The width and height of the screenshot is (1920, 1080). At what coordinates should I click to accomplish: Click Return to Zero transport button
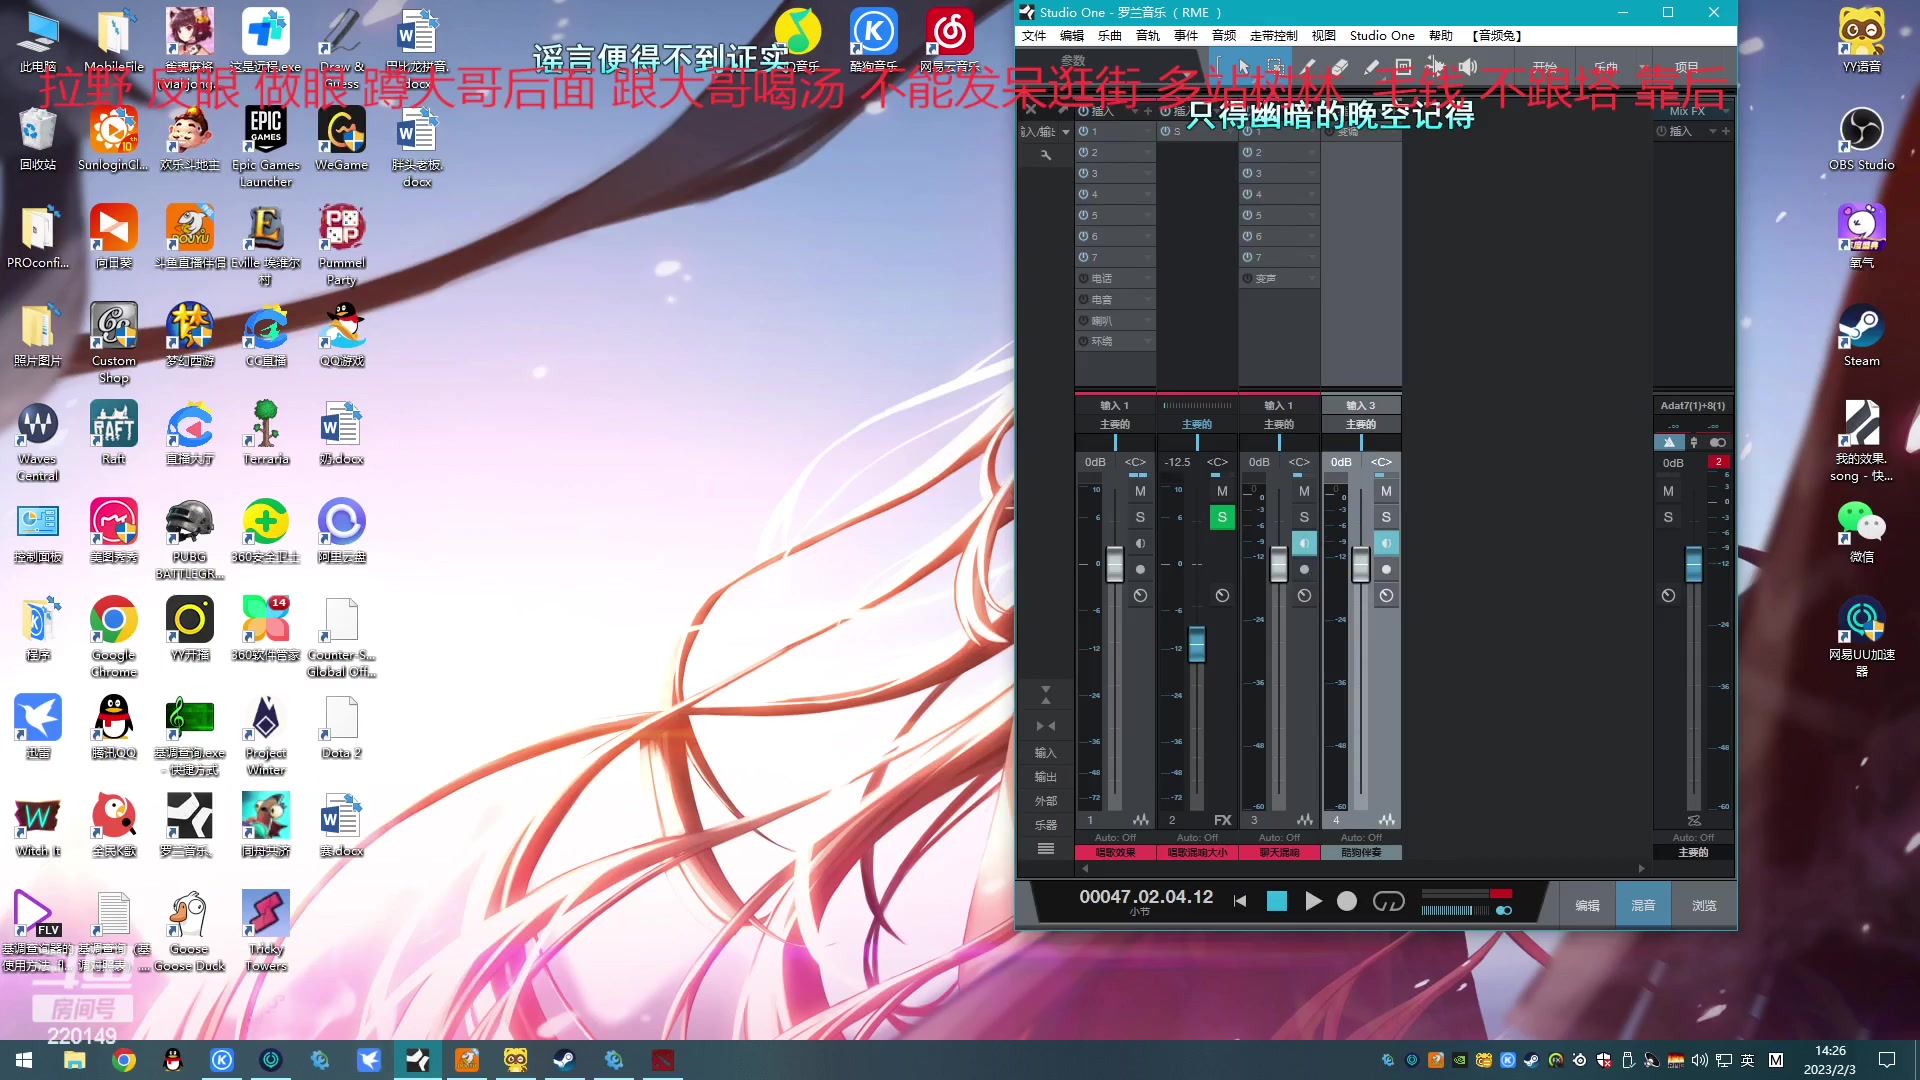click(x=1240, y=901)
